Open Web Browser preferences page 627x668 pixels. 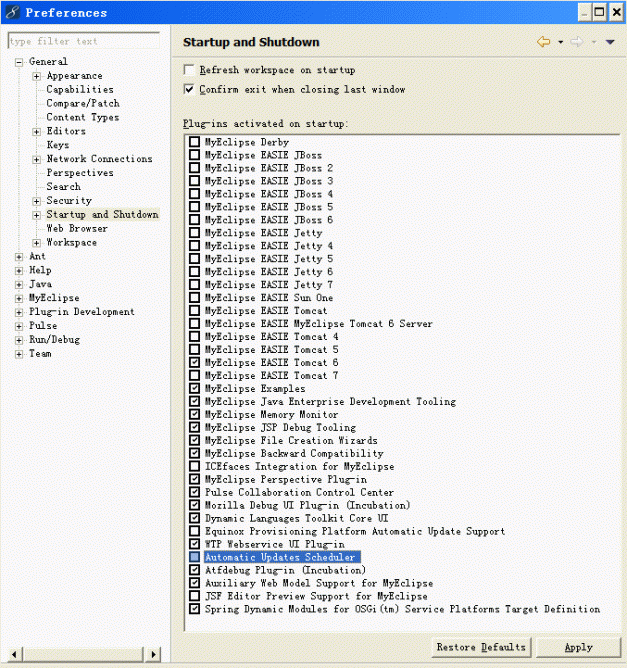pyautogui.click(x=77, y=228)
